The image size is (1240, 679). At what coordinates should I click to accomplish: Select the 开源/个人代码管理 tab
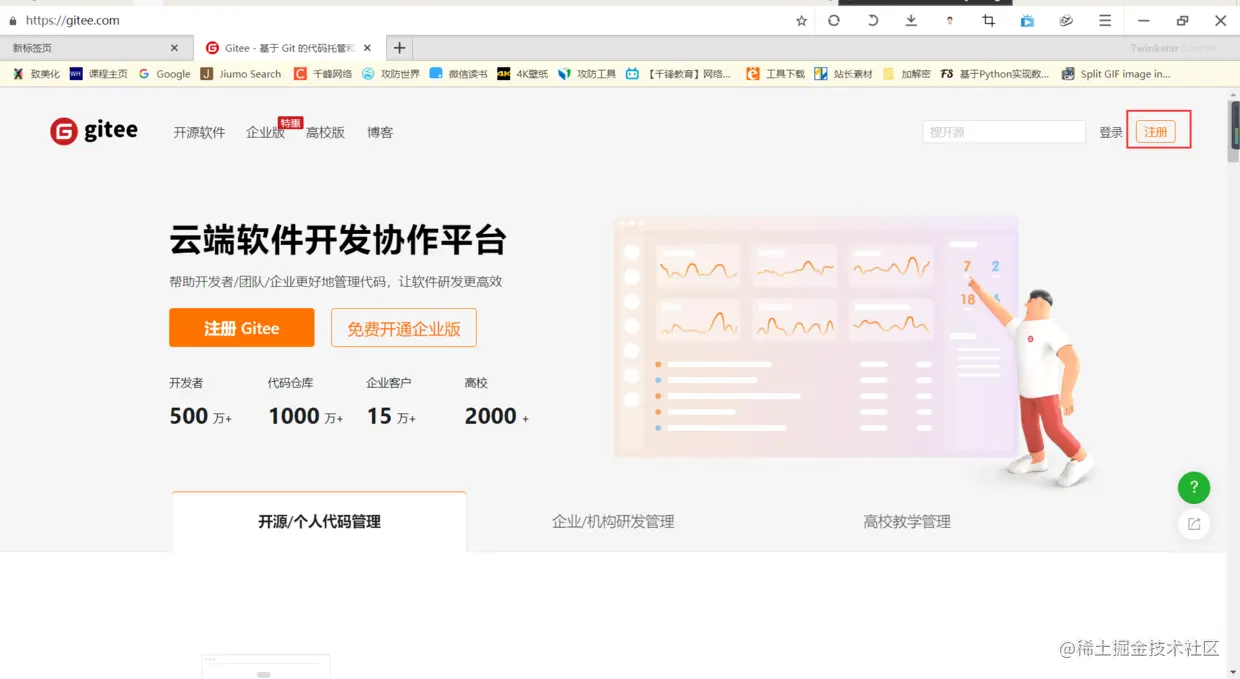click(319, 521)
